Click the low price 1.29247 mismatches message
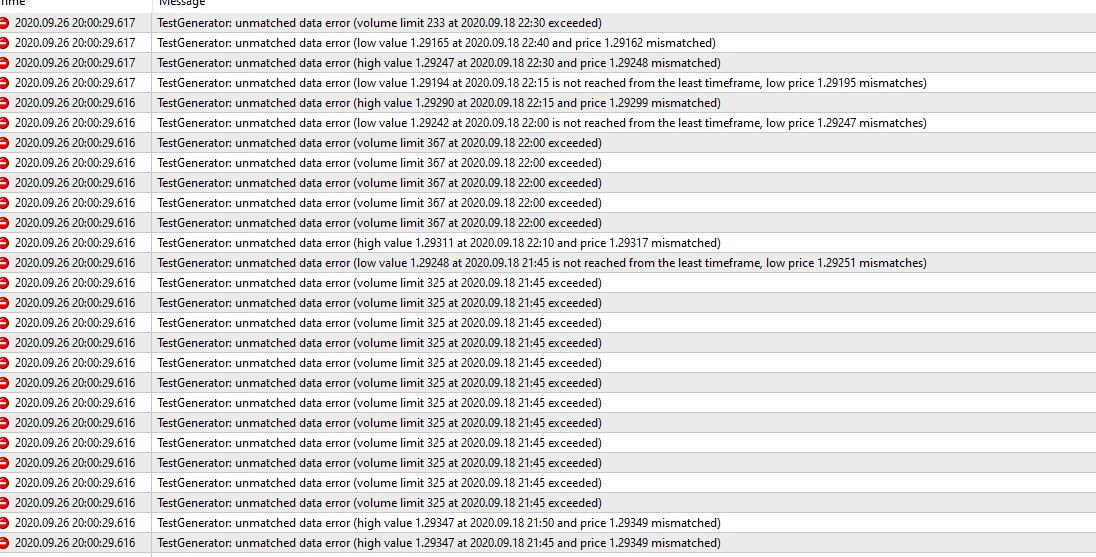This screenshot has height=557, width=1096. click(x=541, y=123)
